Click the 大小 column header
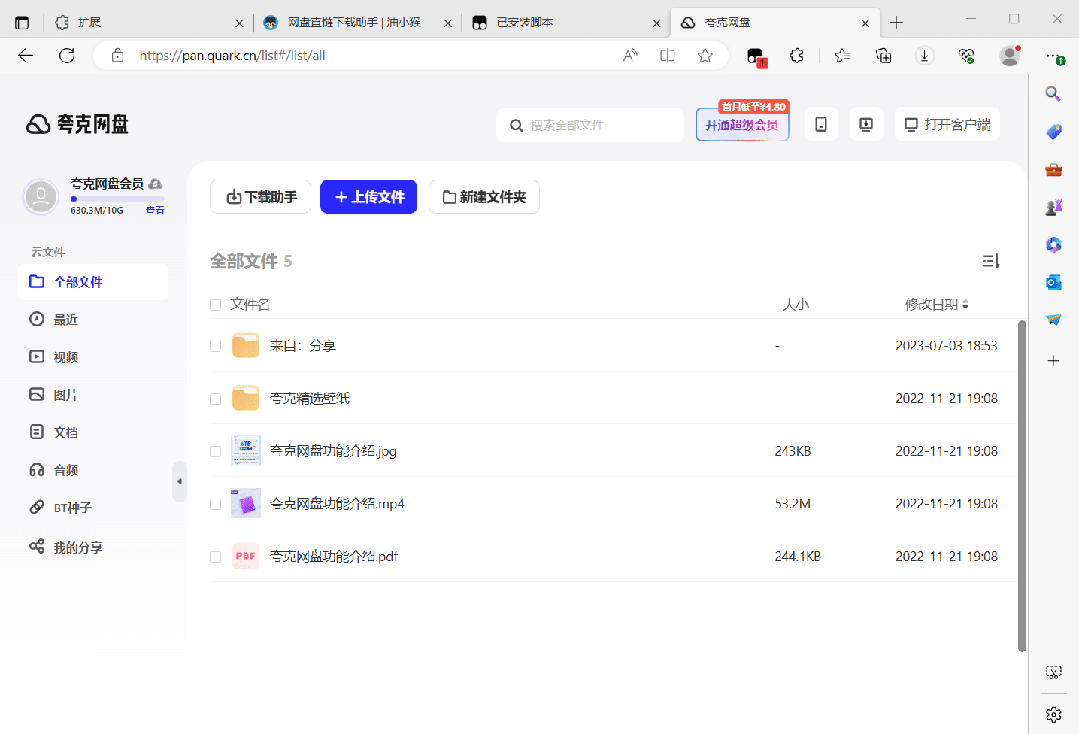 pyautogui.click(x=795, y=304)
